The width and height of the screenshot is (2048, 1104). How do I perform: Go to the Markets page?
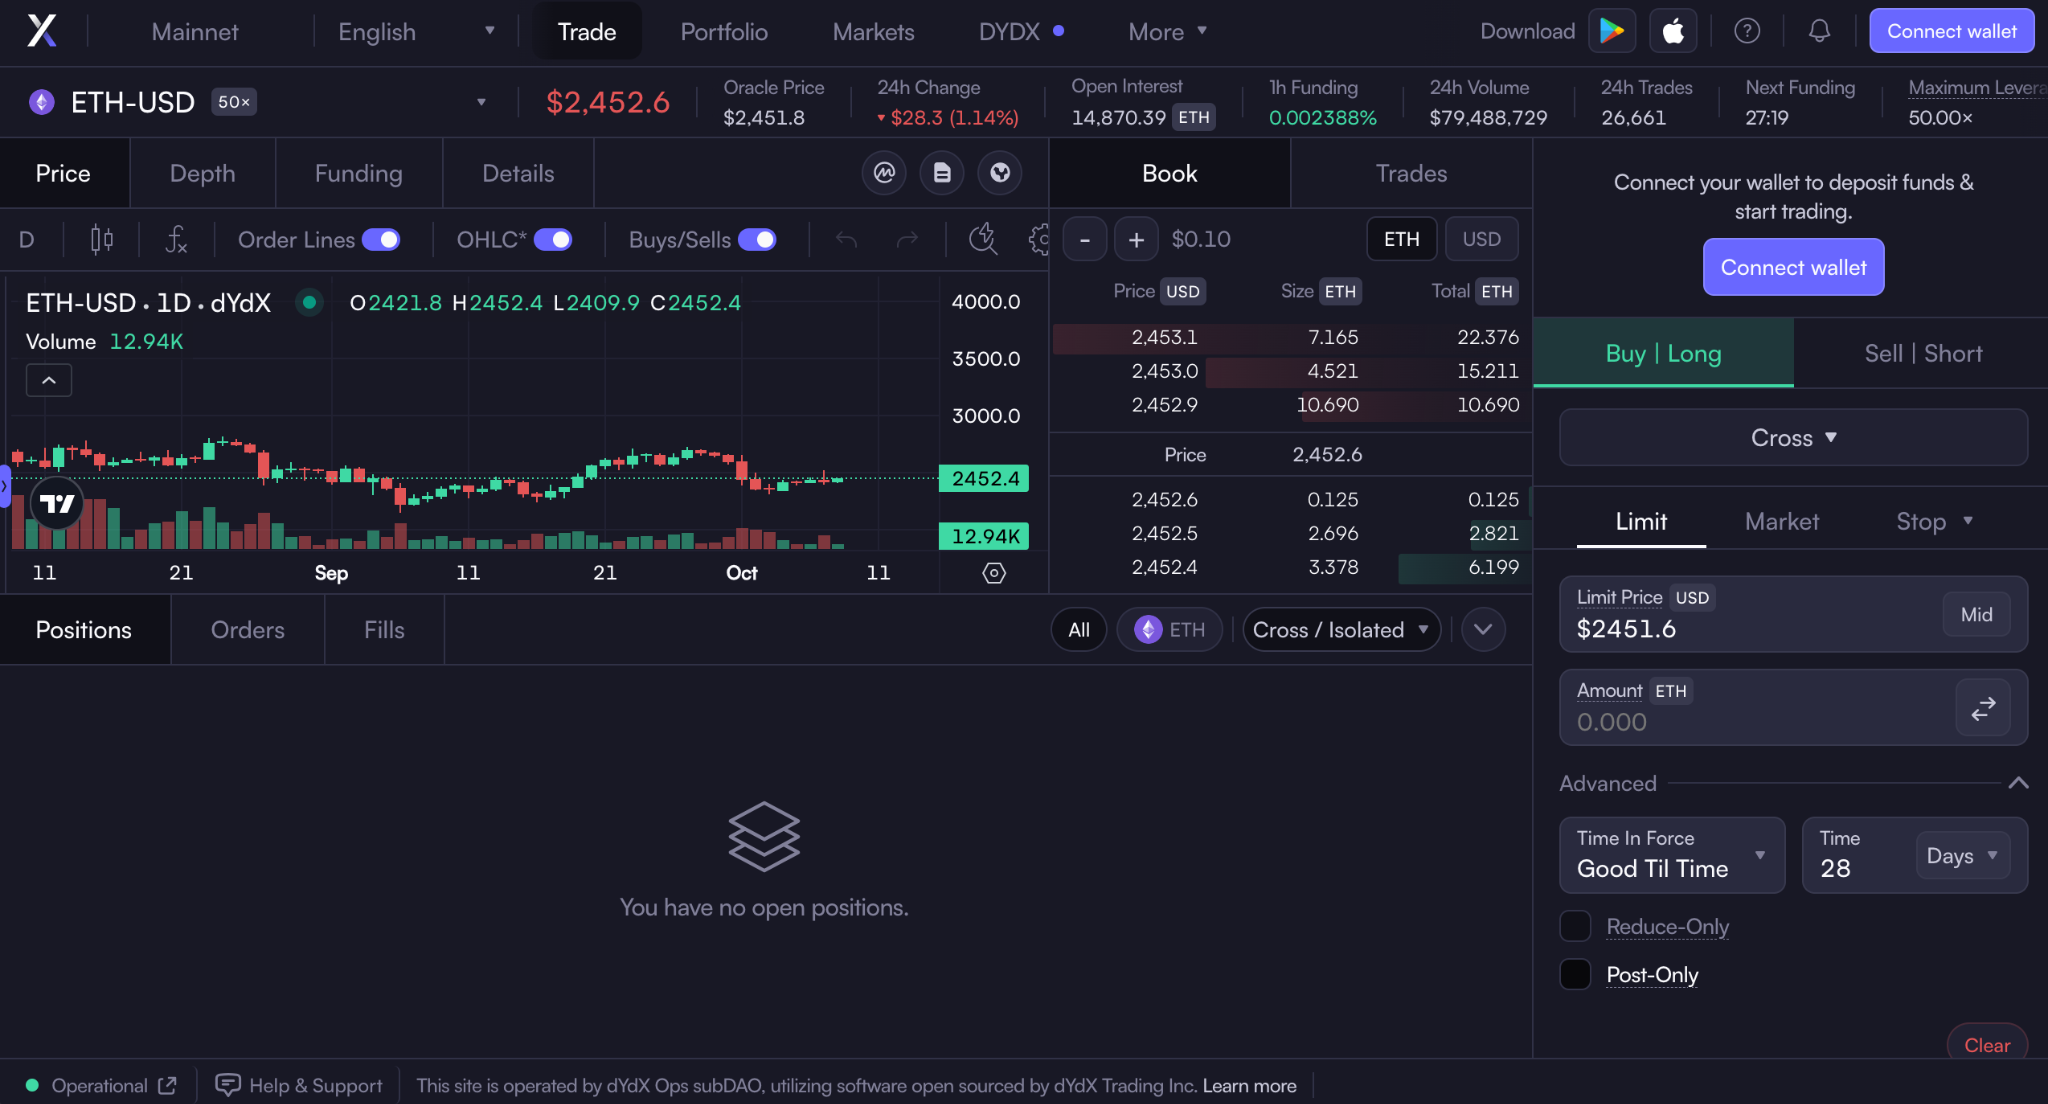pyautogui.click(x=873, y=31)
